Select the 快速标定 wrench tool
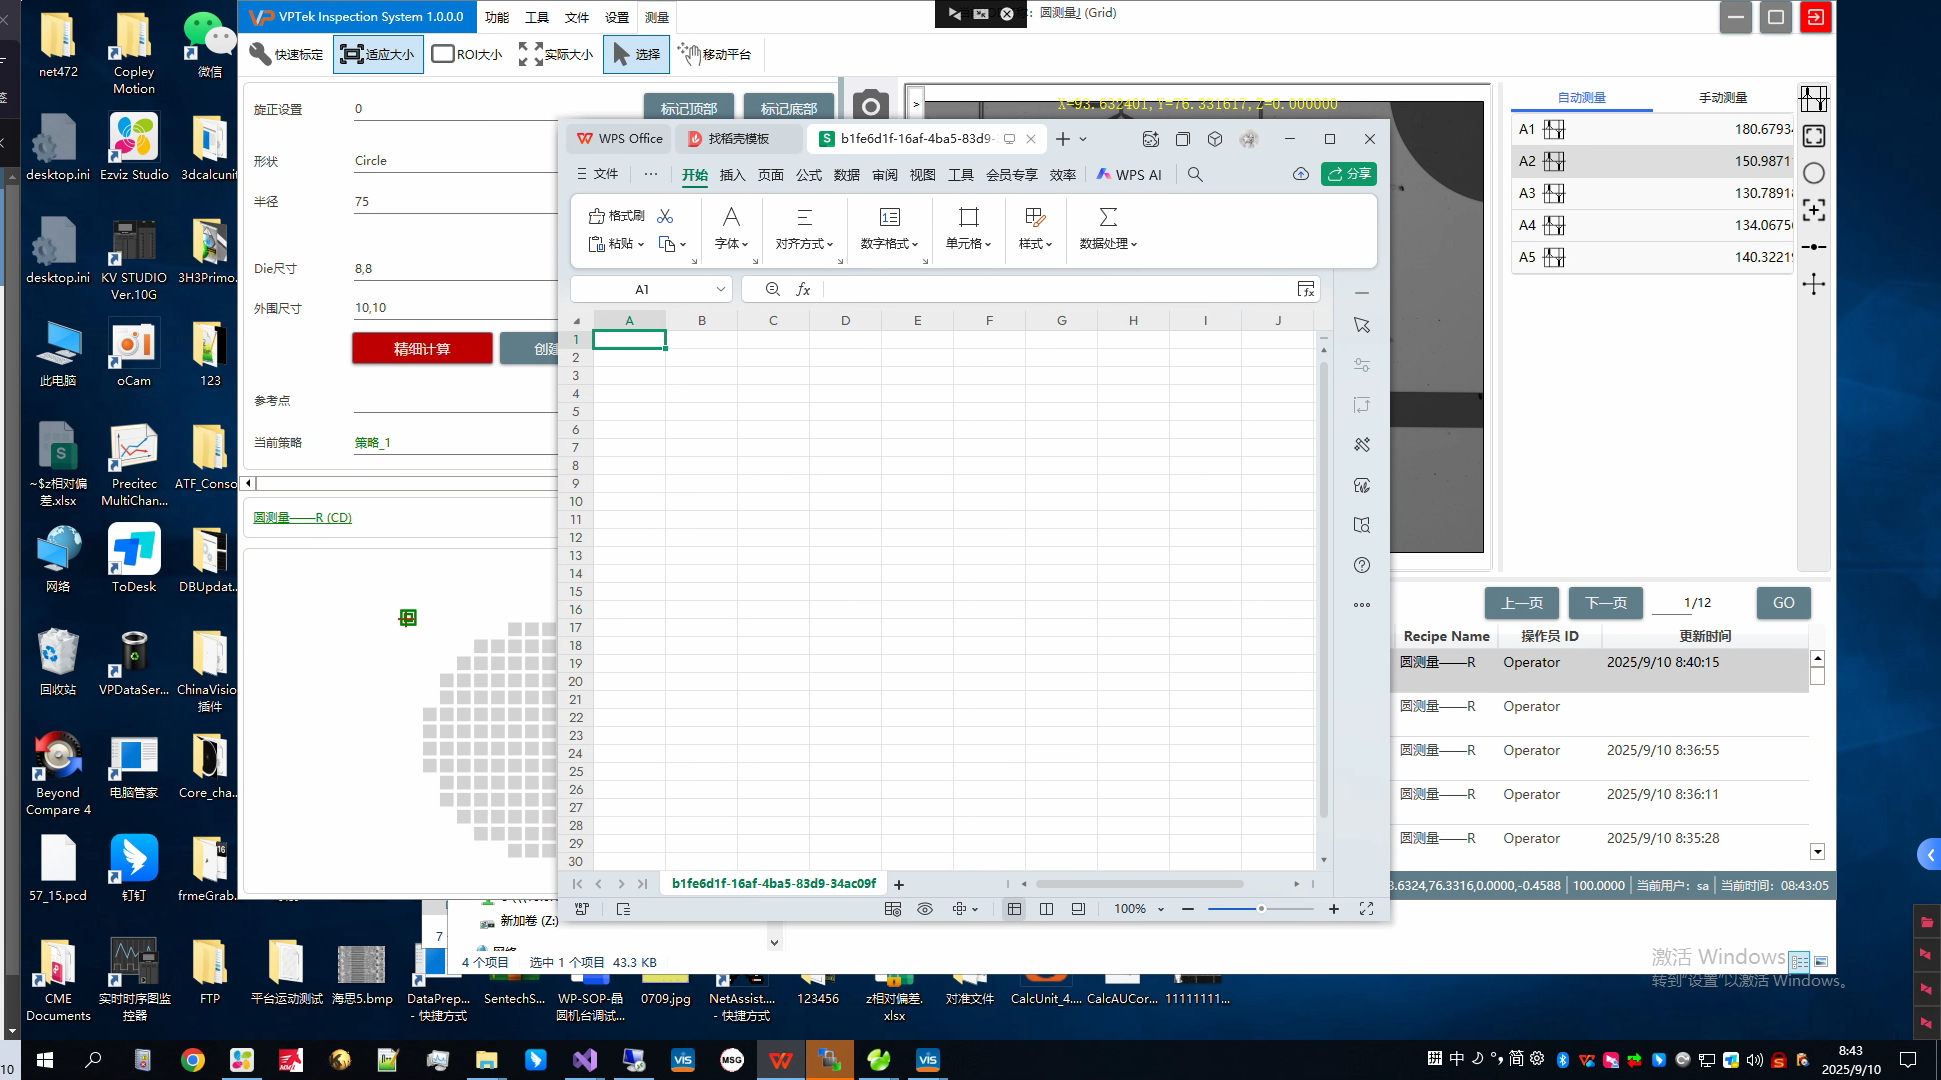 pyautogui.click(x=286, y=54)
